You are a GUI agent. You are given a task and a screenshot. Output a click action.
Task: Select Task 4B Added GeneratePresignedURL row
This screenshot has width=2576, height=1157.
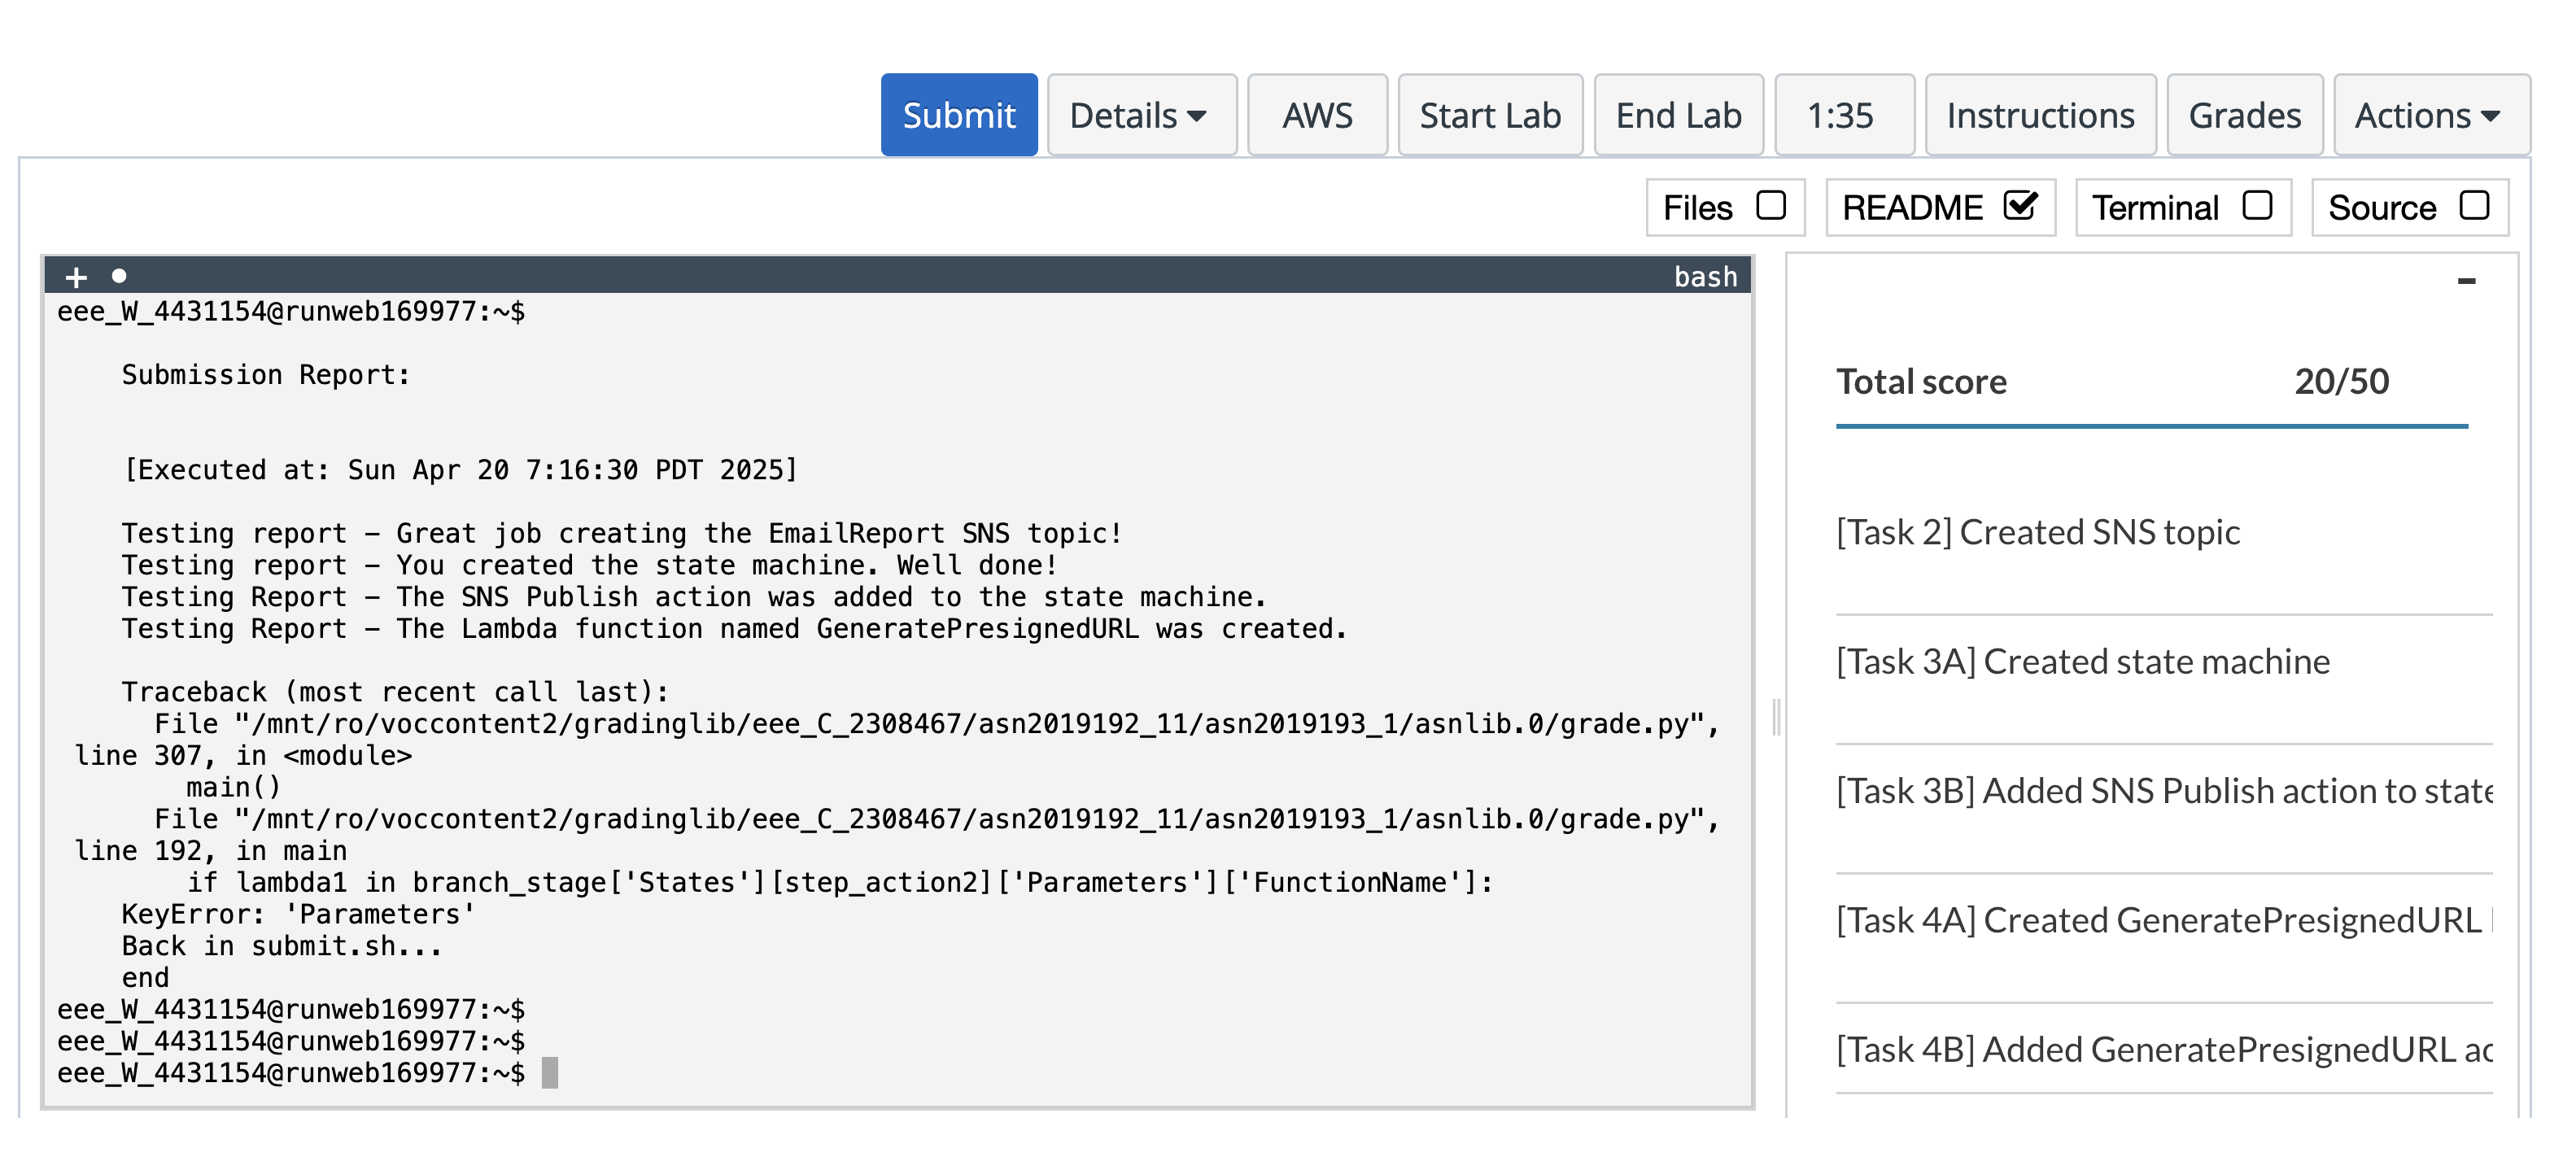click(x=2164, y=1049)
